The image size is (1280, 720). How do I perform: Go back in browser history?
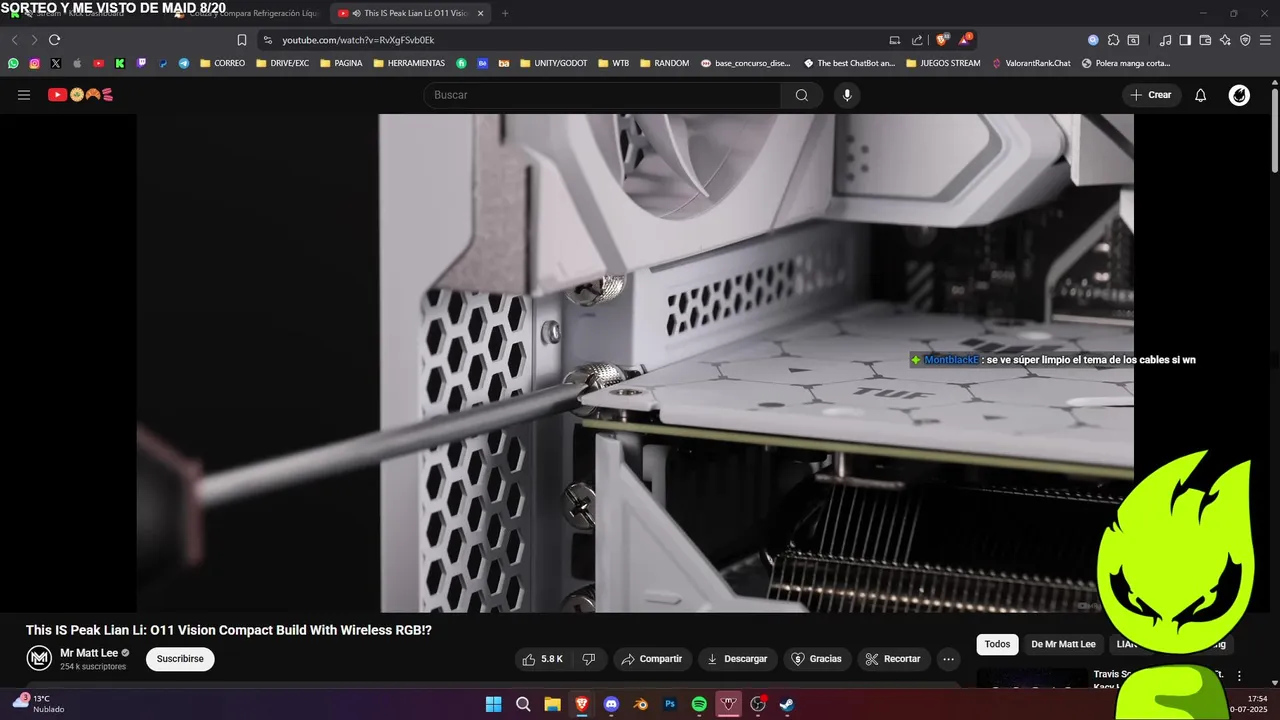click(14, 40)
